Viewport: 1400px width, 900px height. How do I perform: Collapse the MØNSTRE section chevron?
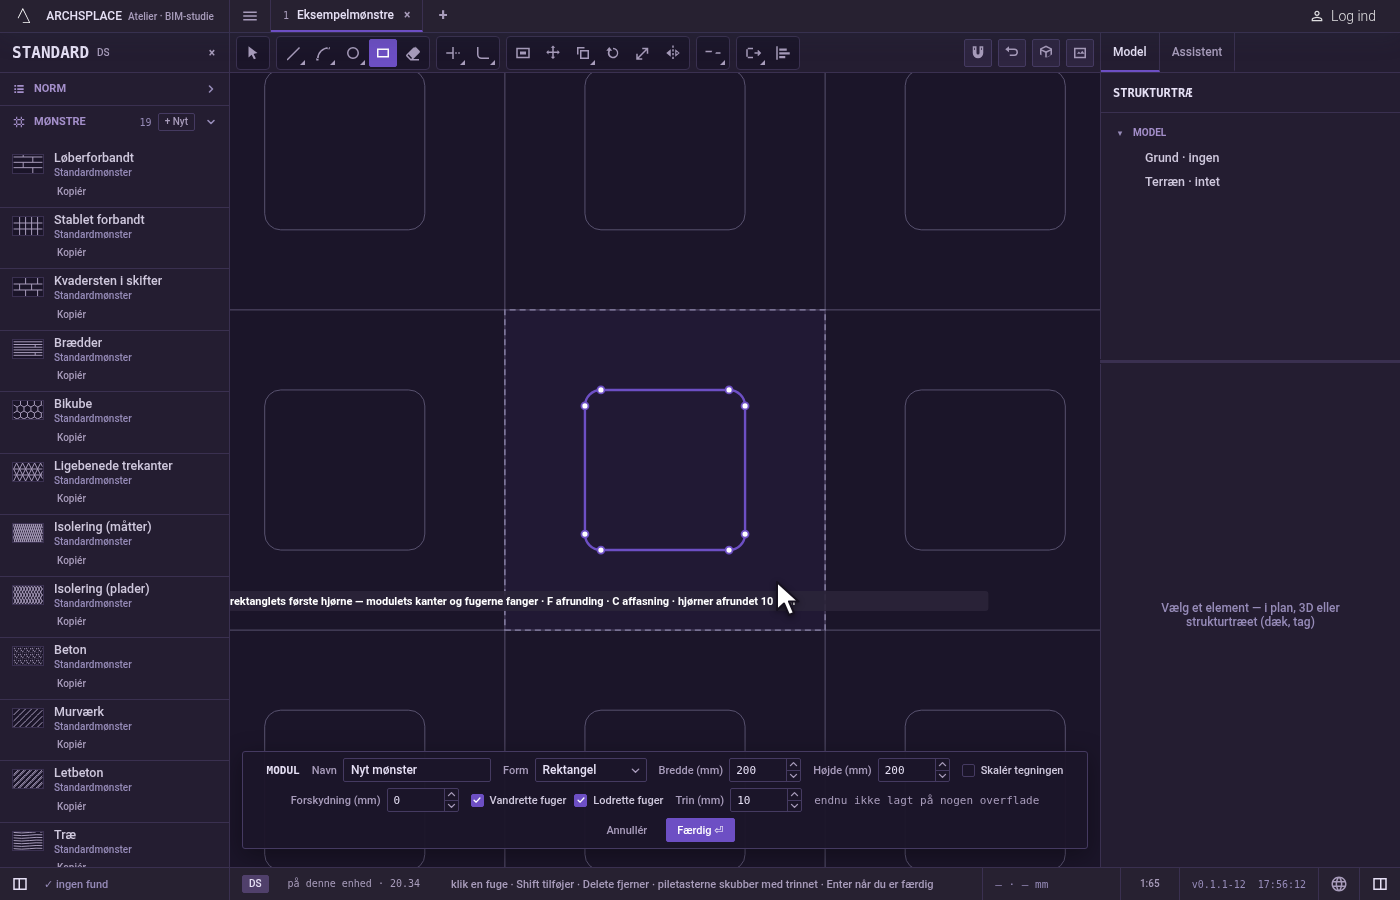tap(211, 122)
